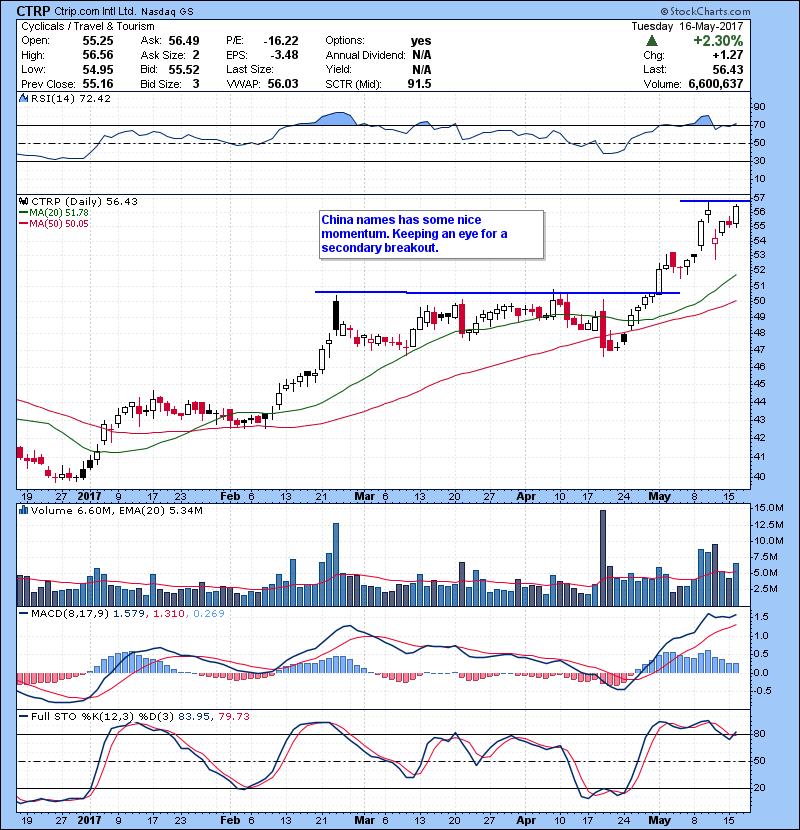The height and width of the screenshot is (830, 800).
Task: Click the MACD signal value 1.310
Action: pos(168,613)
